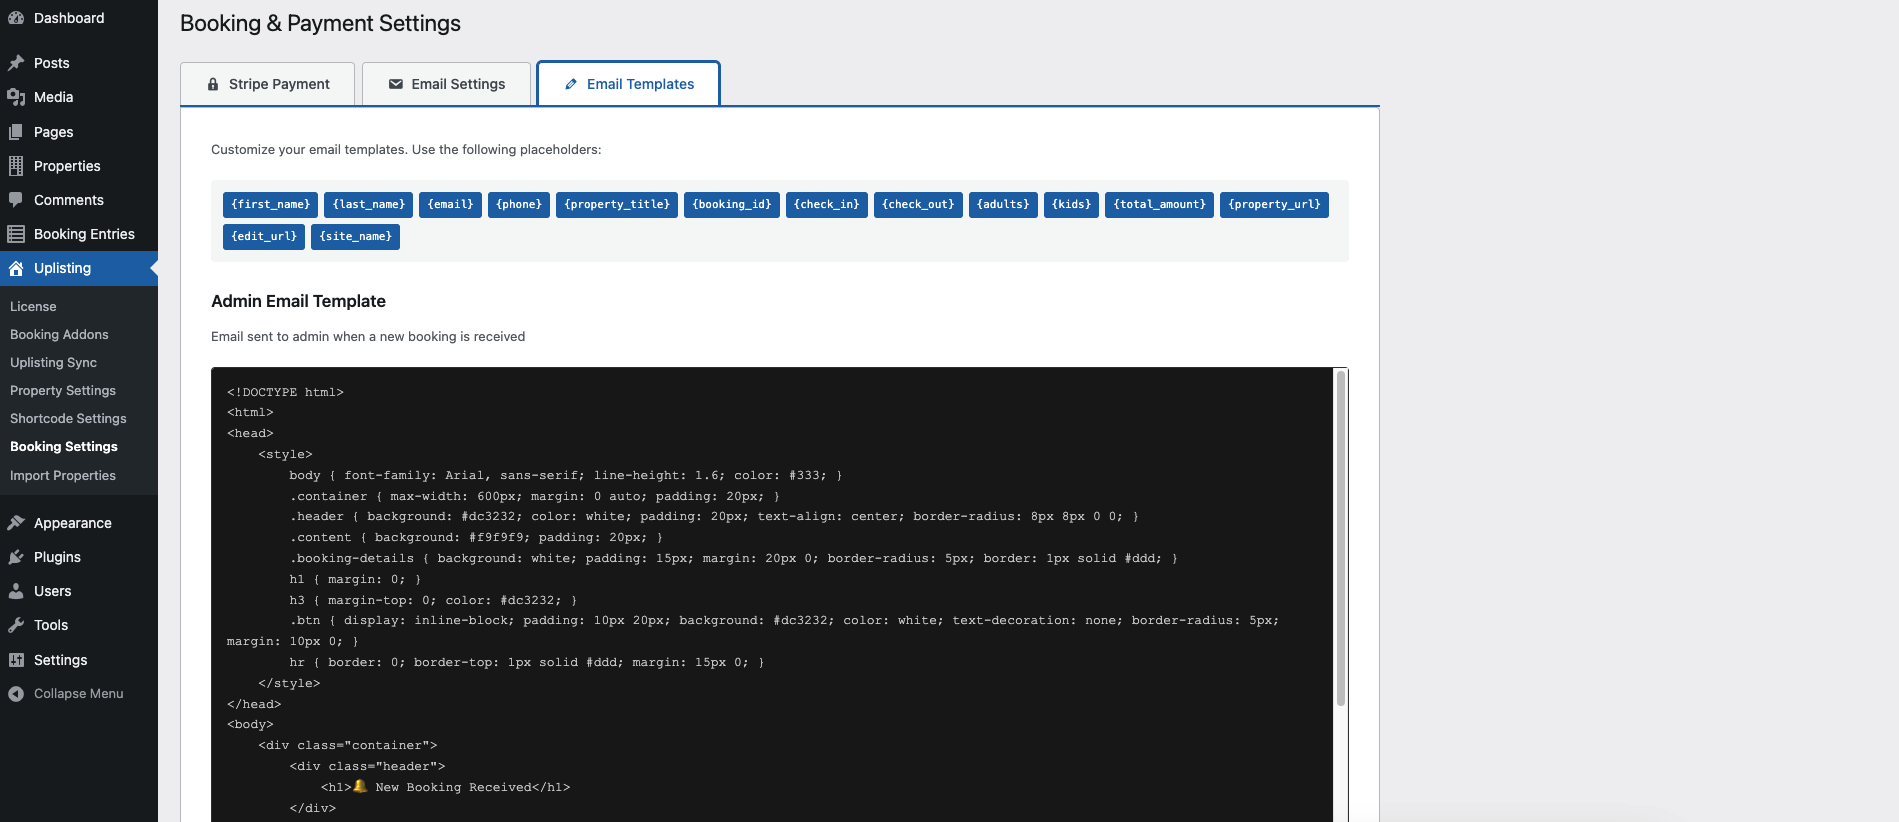Click the {booking_id} placeholder tag
Image resolution: width=1899 pixels, height=822 pixels.
[732, 205]
